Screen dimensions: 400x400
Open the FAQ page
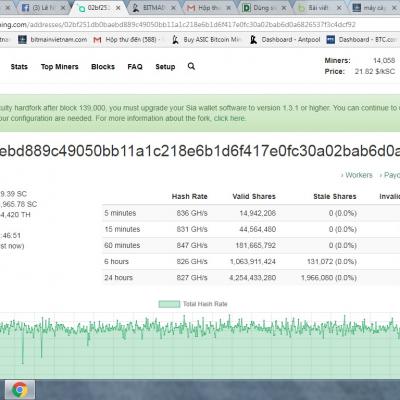click(x=135, y=67)
